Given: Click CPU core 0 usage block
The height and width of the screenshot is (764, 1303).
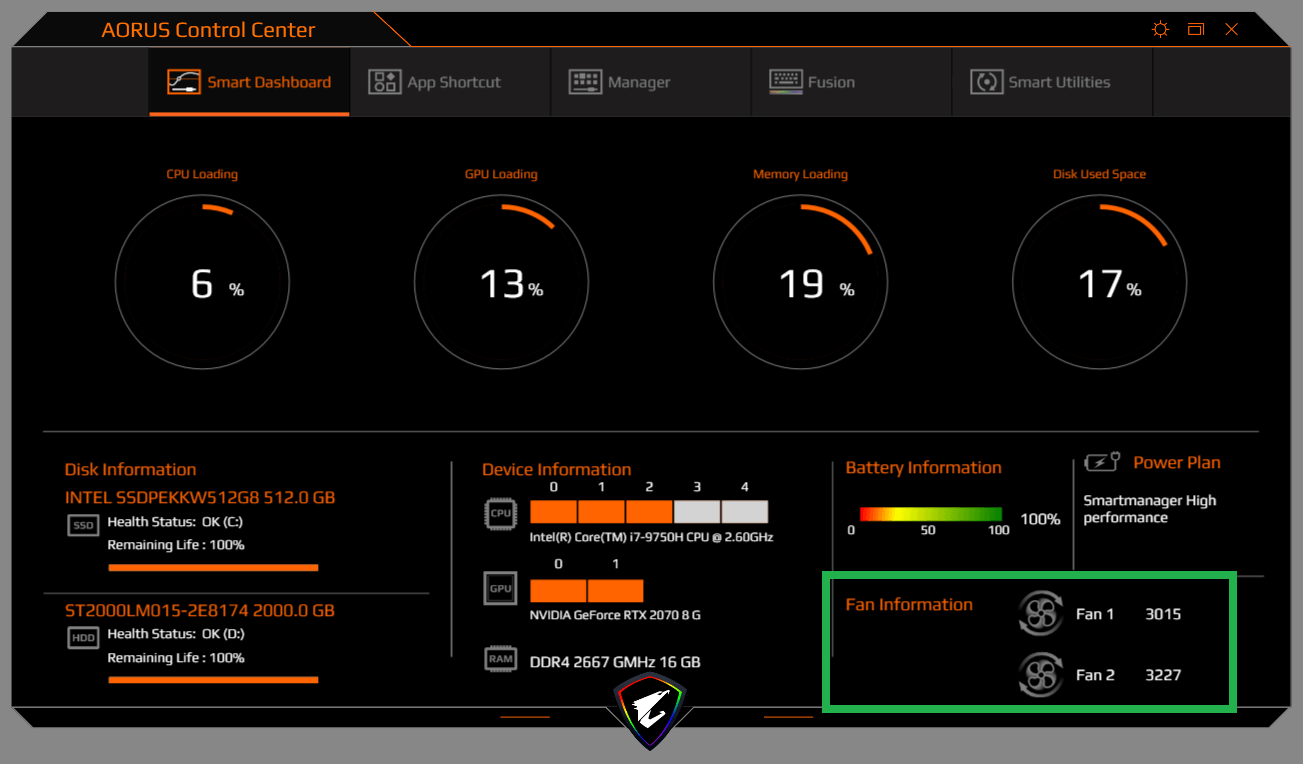Looking at the screenshot, I should pyautogui.click(x=553, y=512).
